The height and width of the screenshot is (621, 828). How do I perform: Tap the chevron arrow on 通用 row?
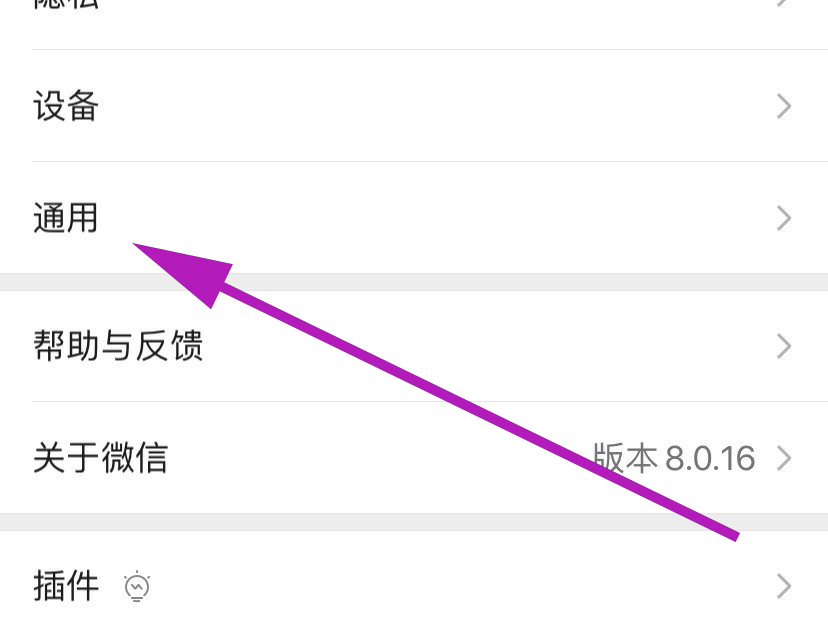pyautogui.click(x=784, y=218)
